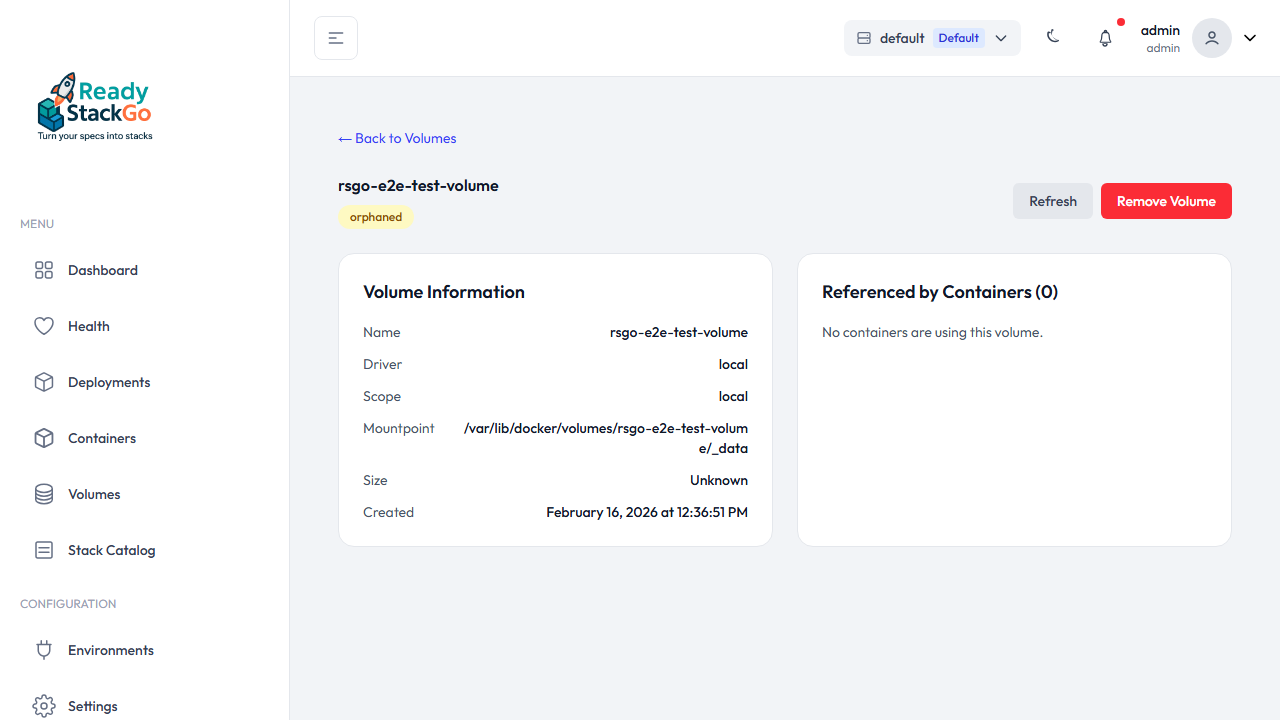
Task: Click the Volumes stack icon
Action: [x=43, y=494]
